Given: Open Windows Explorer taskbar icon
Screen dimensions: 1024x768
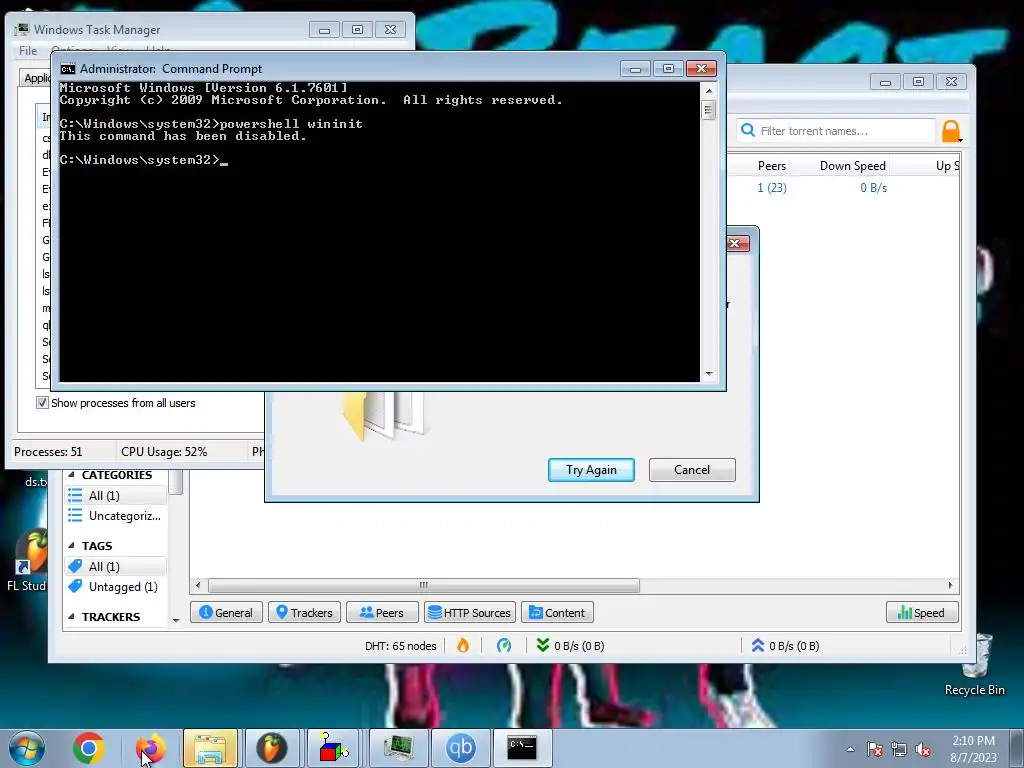Looking at the screenshot, I should (210, 748).
